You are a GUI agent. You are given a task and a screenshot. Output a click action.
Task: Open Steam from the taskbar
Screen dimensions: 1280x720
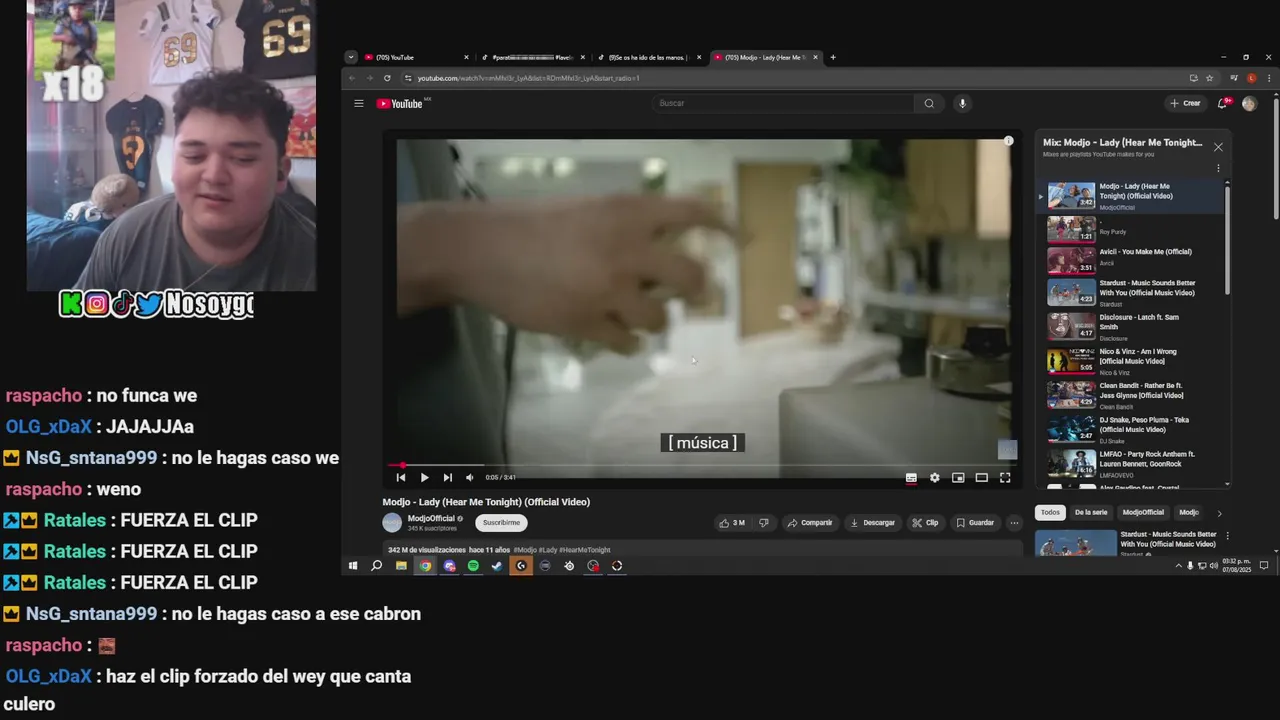point(497,566)
